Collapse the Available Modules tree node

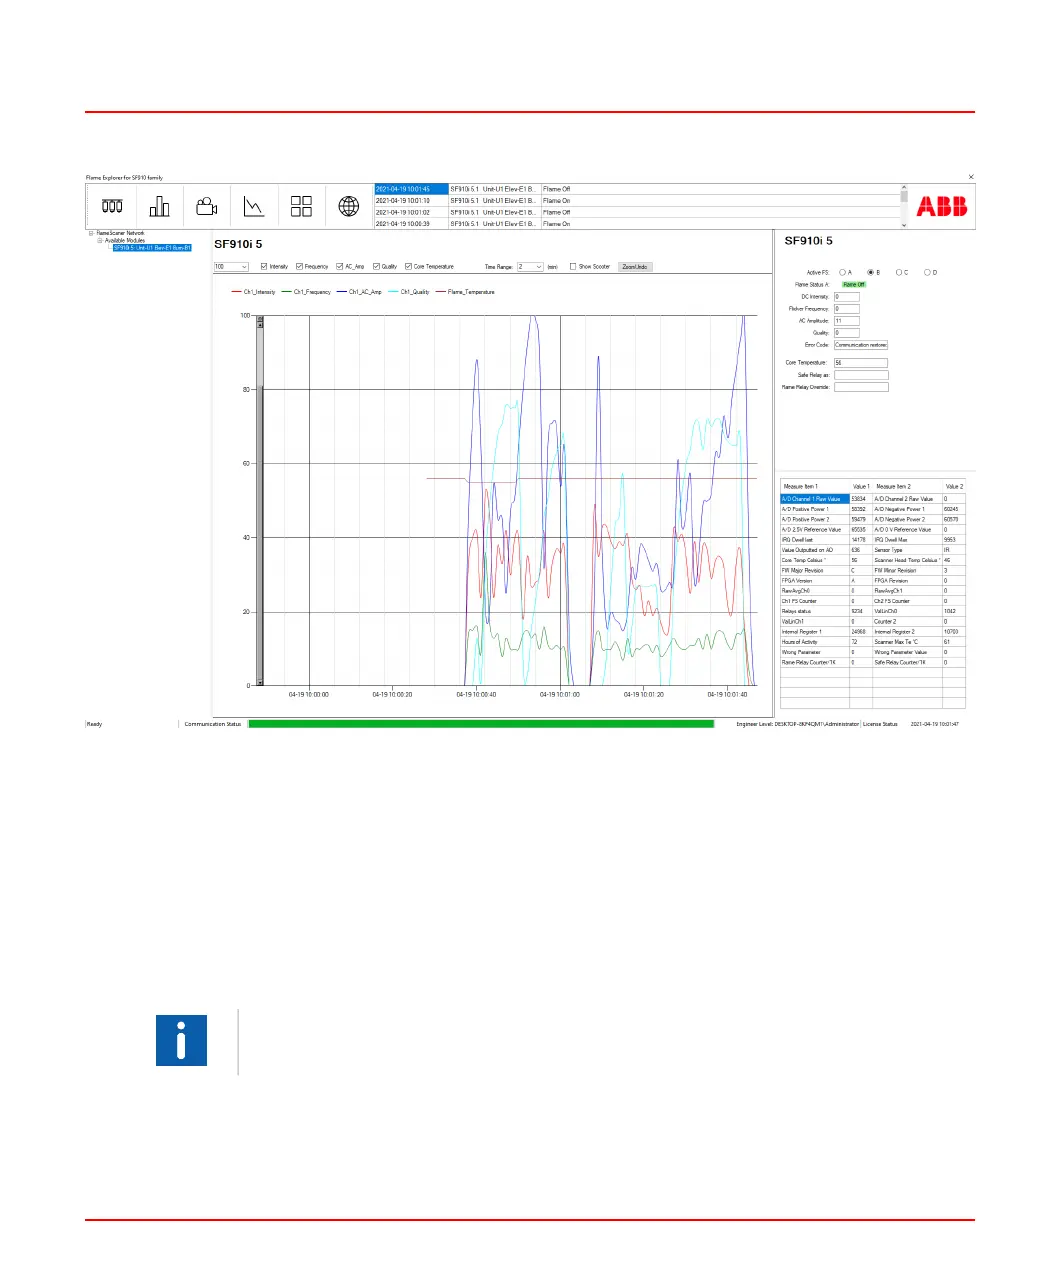coord(100,240)
